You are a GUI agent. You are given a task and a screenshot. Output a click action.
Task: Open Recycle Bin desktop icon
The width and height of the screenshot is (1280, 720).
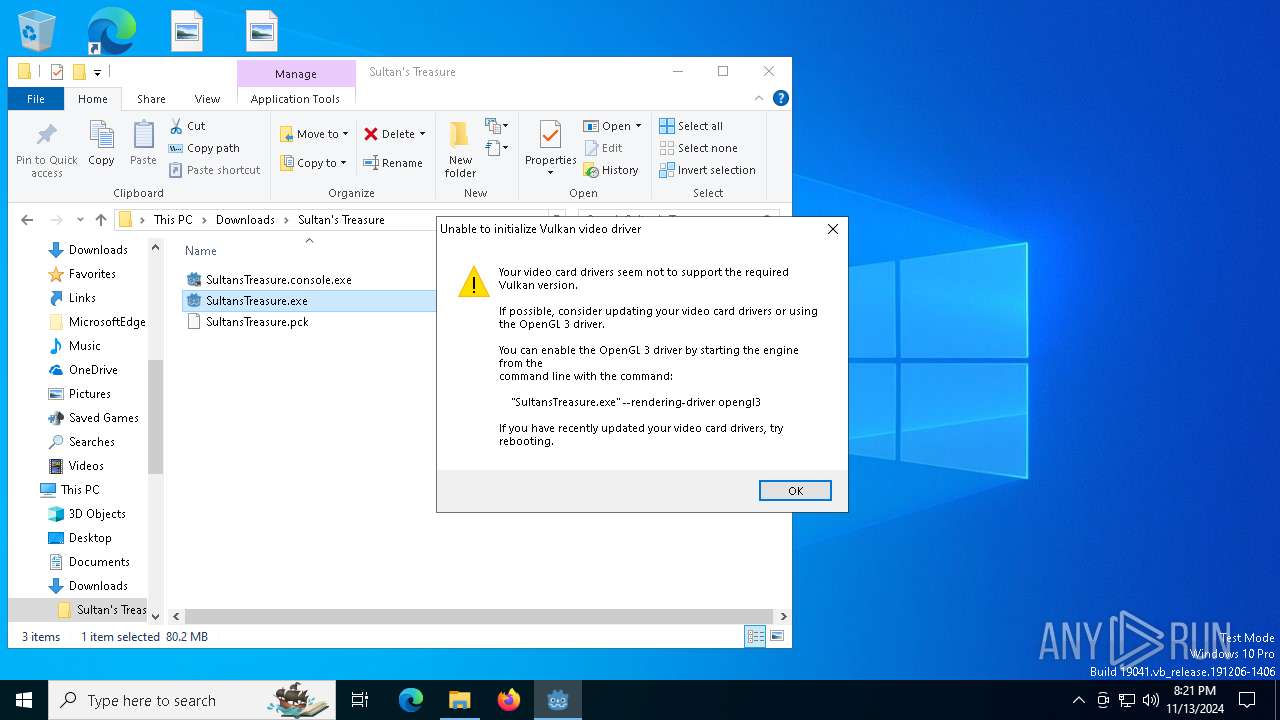[37, 30]
